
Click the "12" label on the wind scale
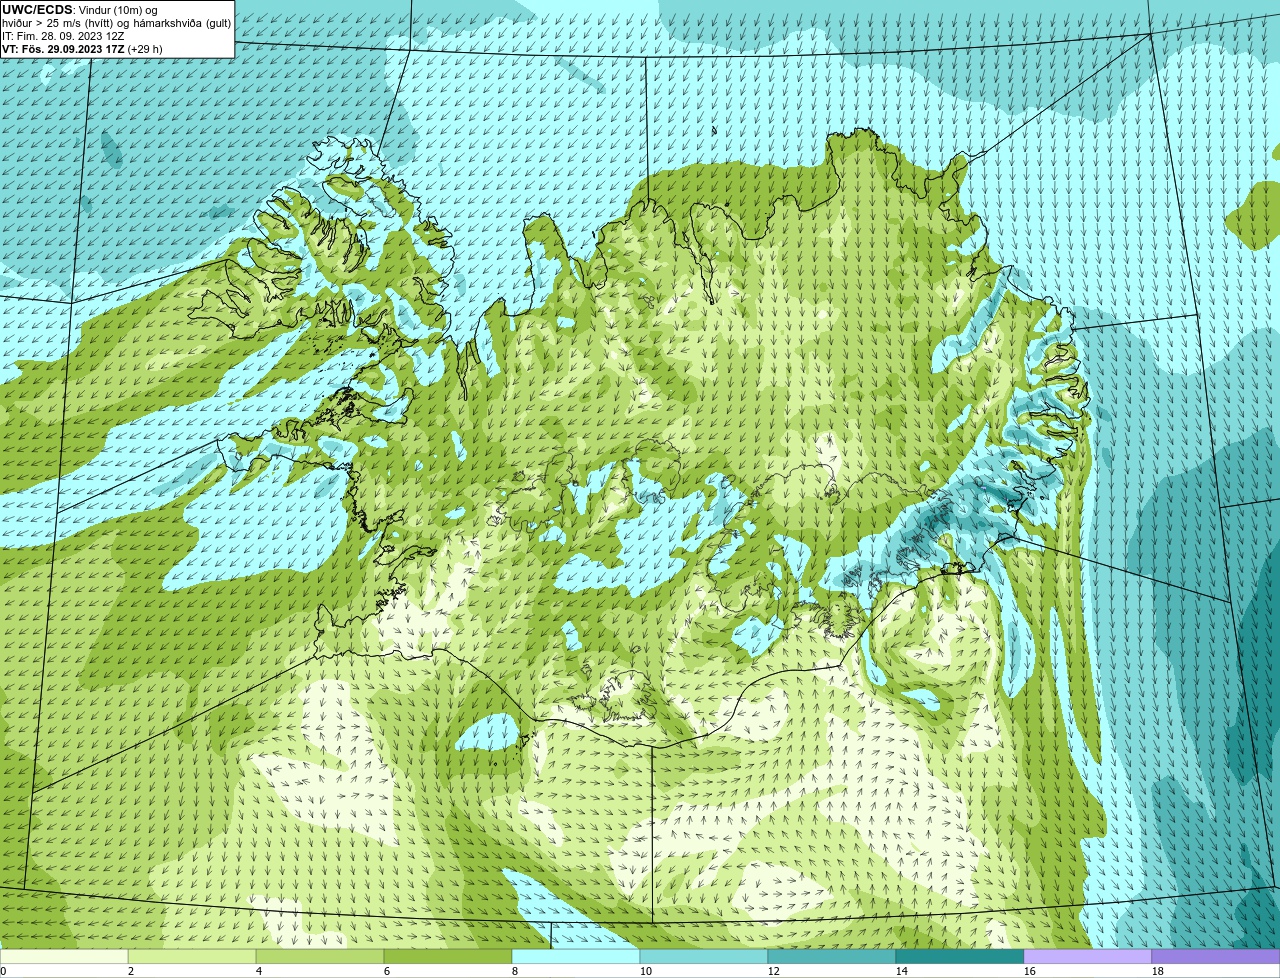pos(774,971)
